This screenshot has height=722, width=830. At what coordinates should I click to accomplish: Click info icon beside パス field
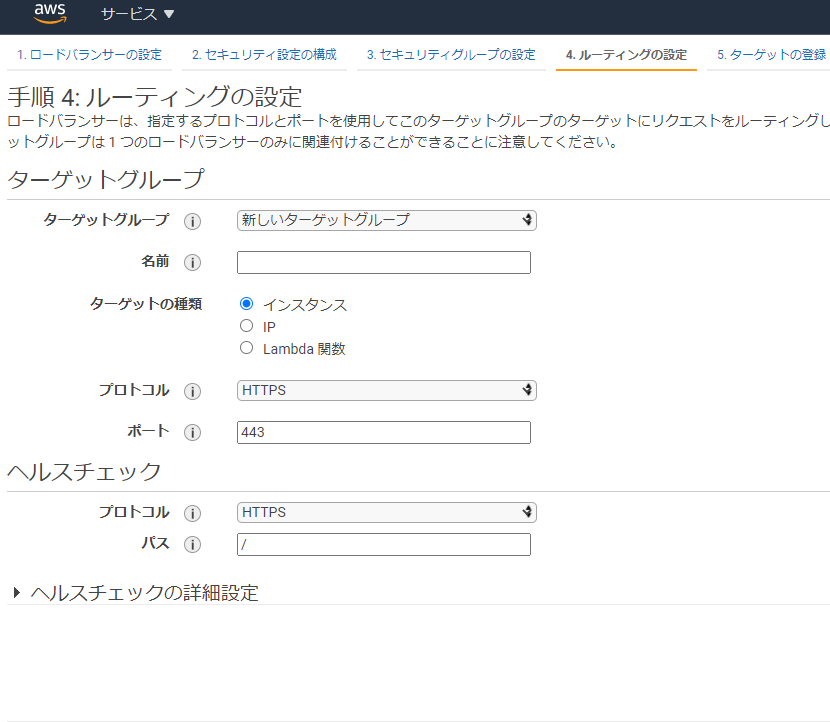pos(192,545)
